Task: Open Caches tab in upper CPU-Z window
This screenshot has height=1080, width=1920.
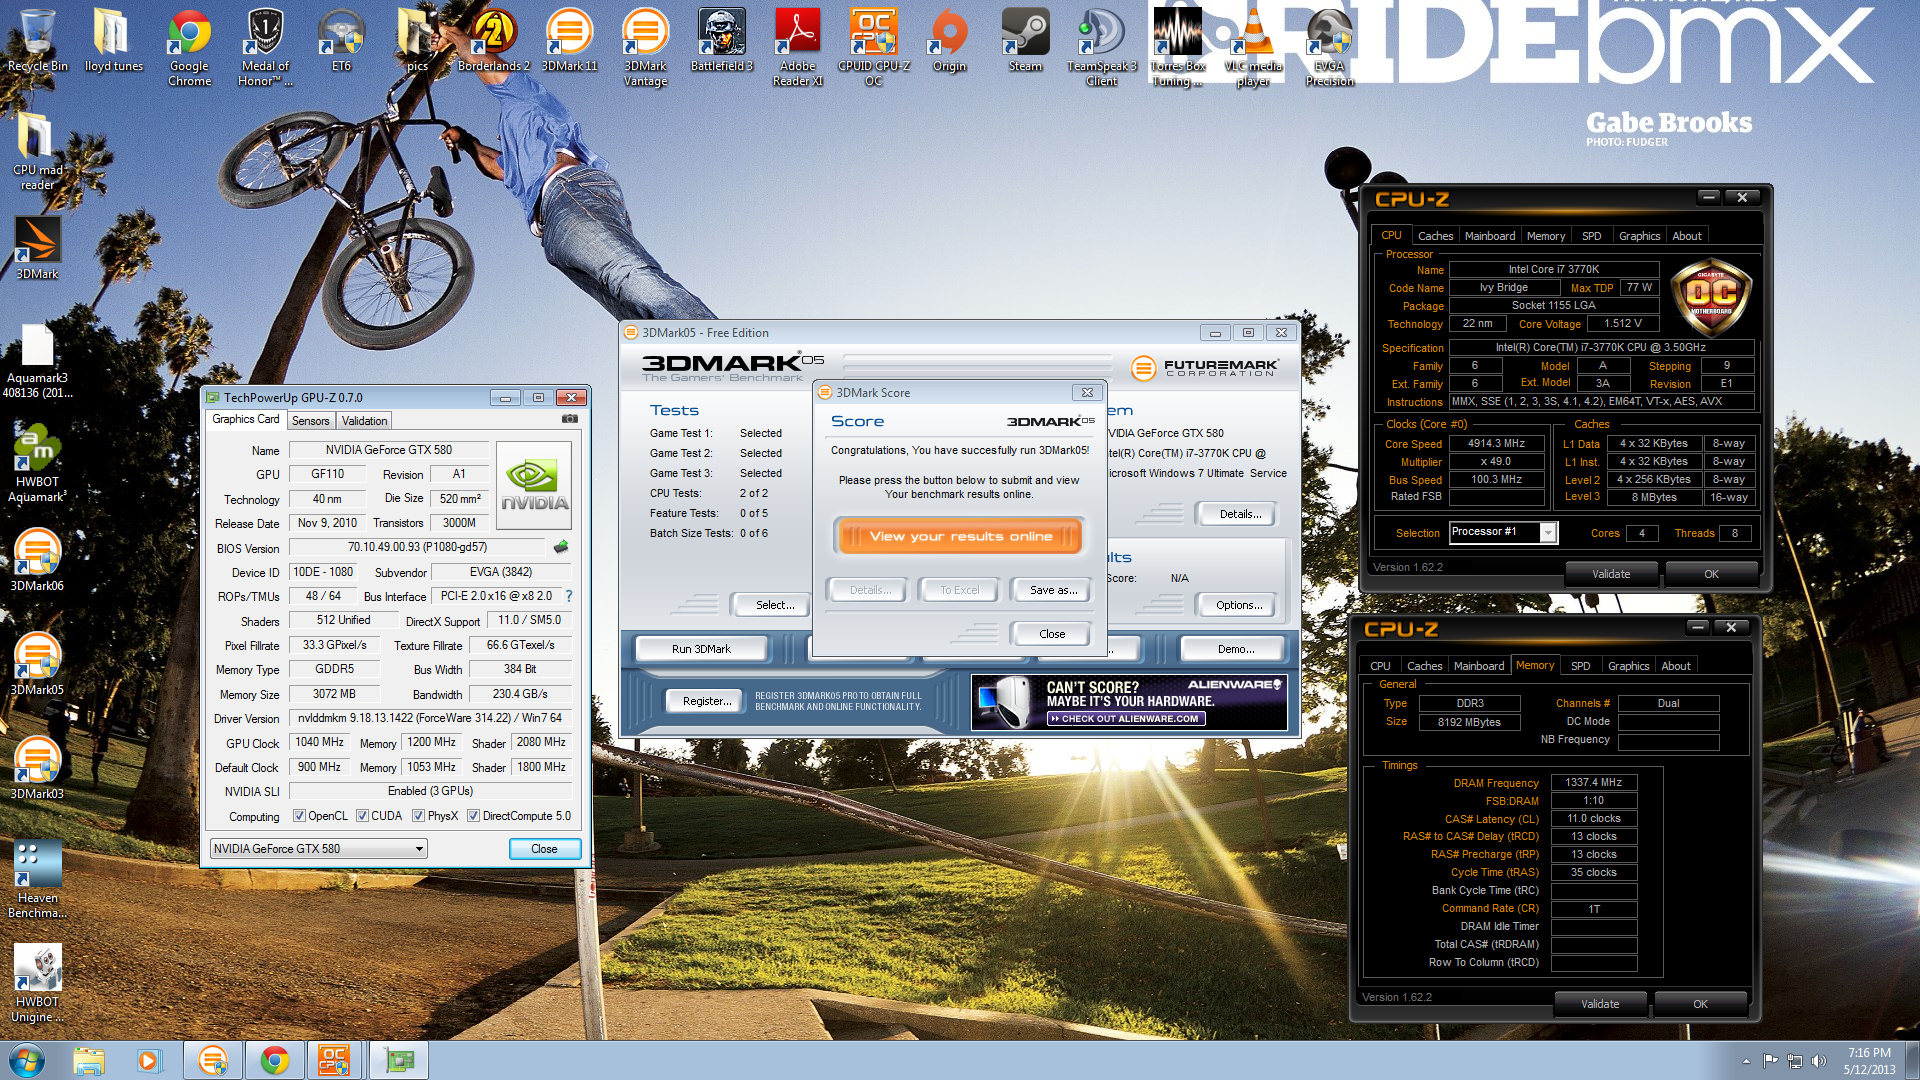Action: 1435,236
